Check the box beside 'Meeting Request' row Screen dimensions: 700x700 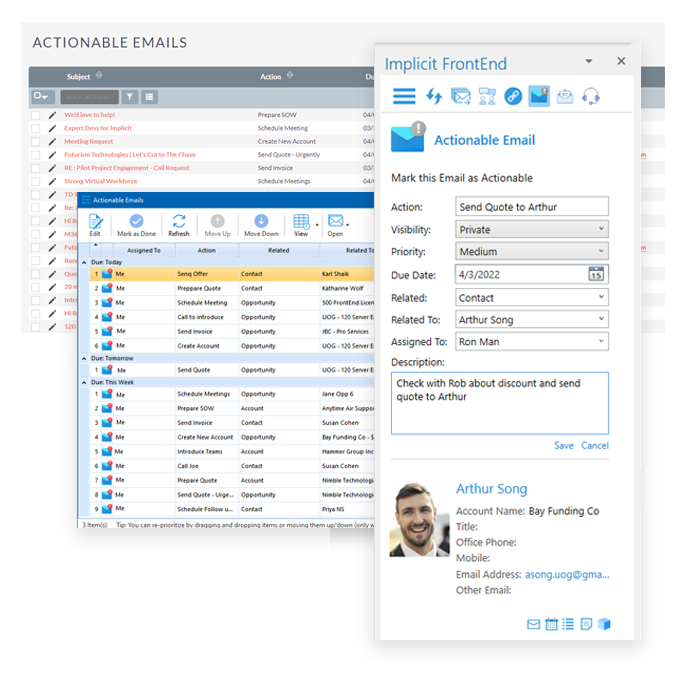click(36, 142)
